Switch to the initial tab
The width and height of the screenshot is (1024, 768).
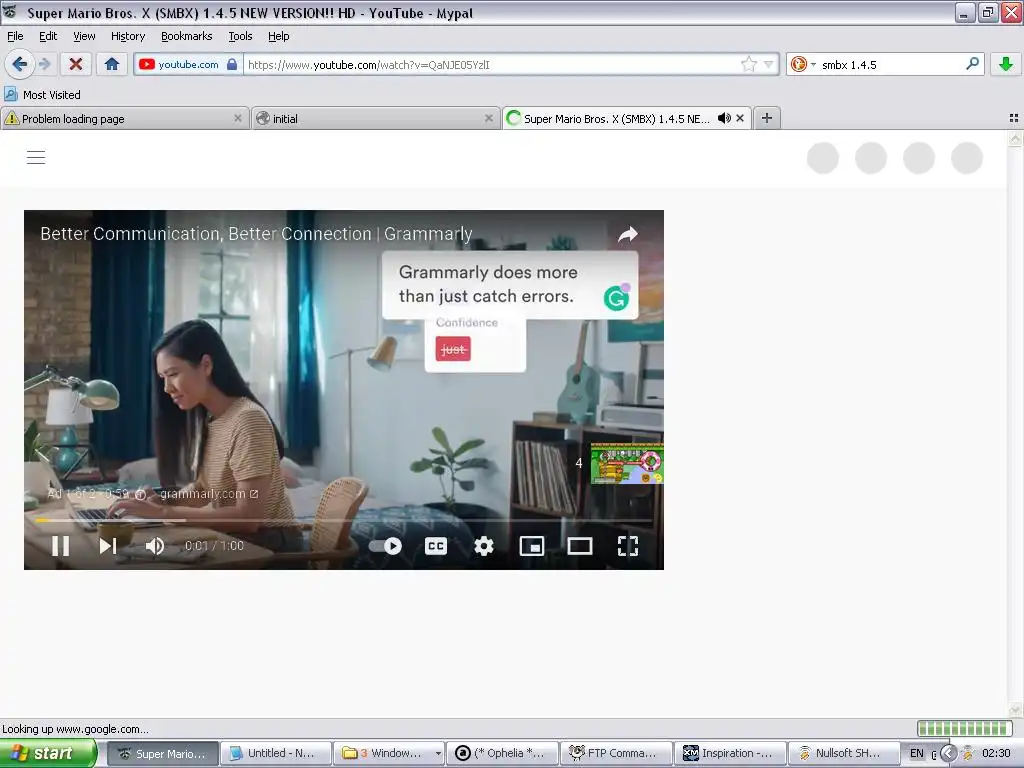click(x=374, y=118)
